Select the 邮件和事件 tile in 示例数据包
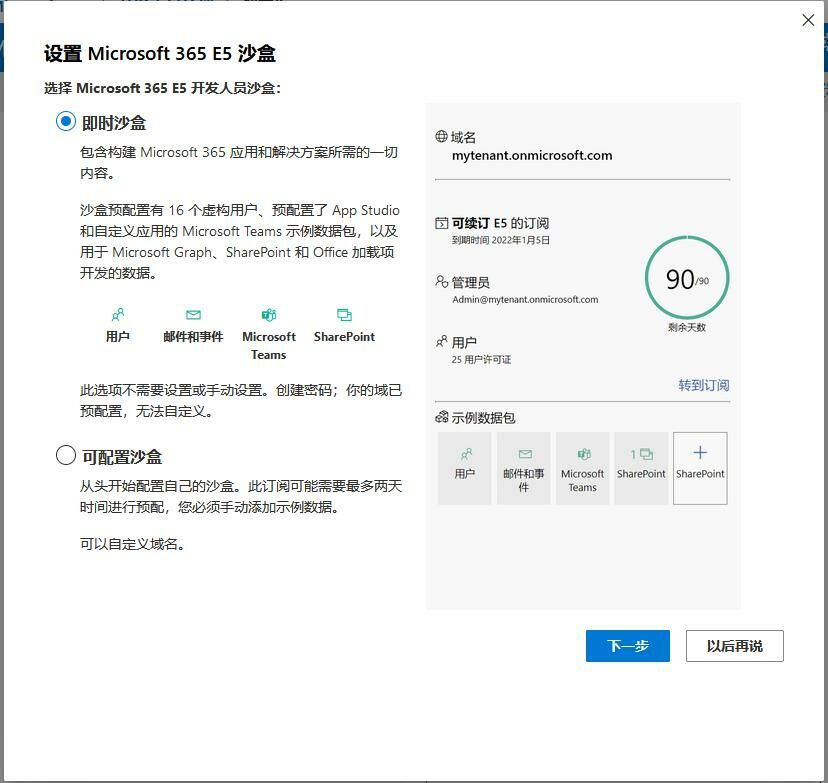The width and height of the screenshot is (828, 783). point(523,468)
